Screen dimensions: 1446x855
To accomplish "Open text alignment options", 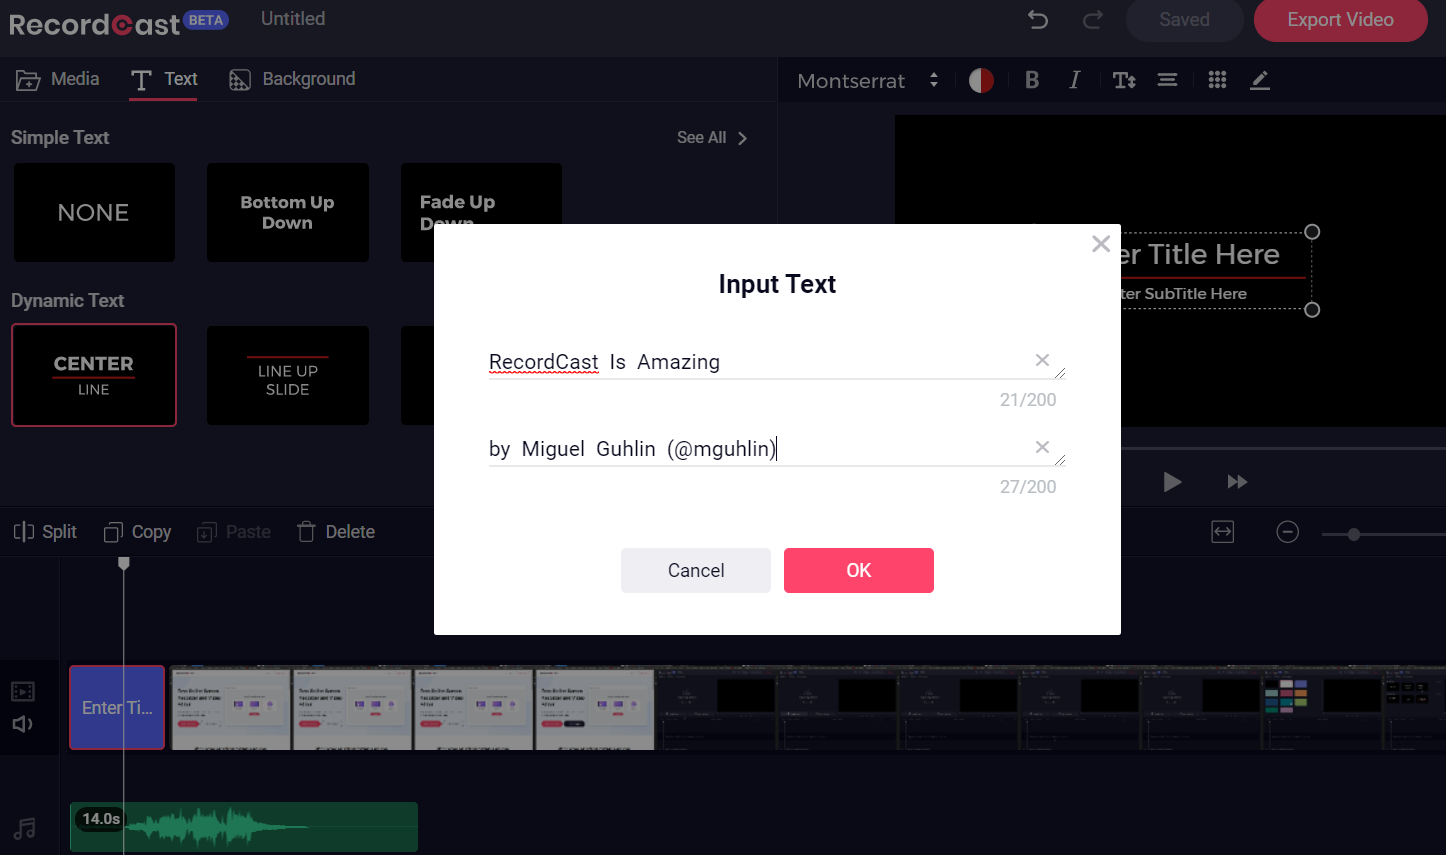I will click(x=1167, y=80).
